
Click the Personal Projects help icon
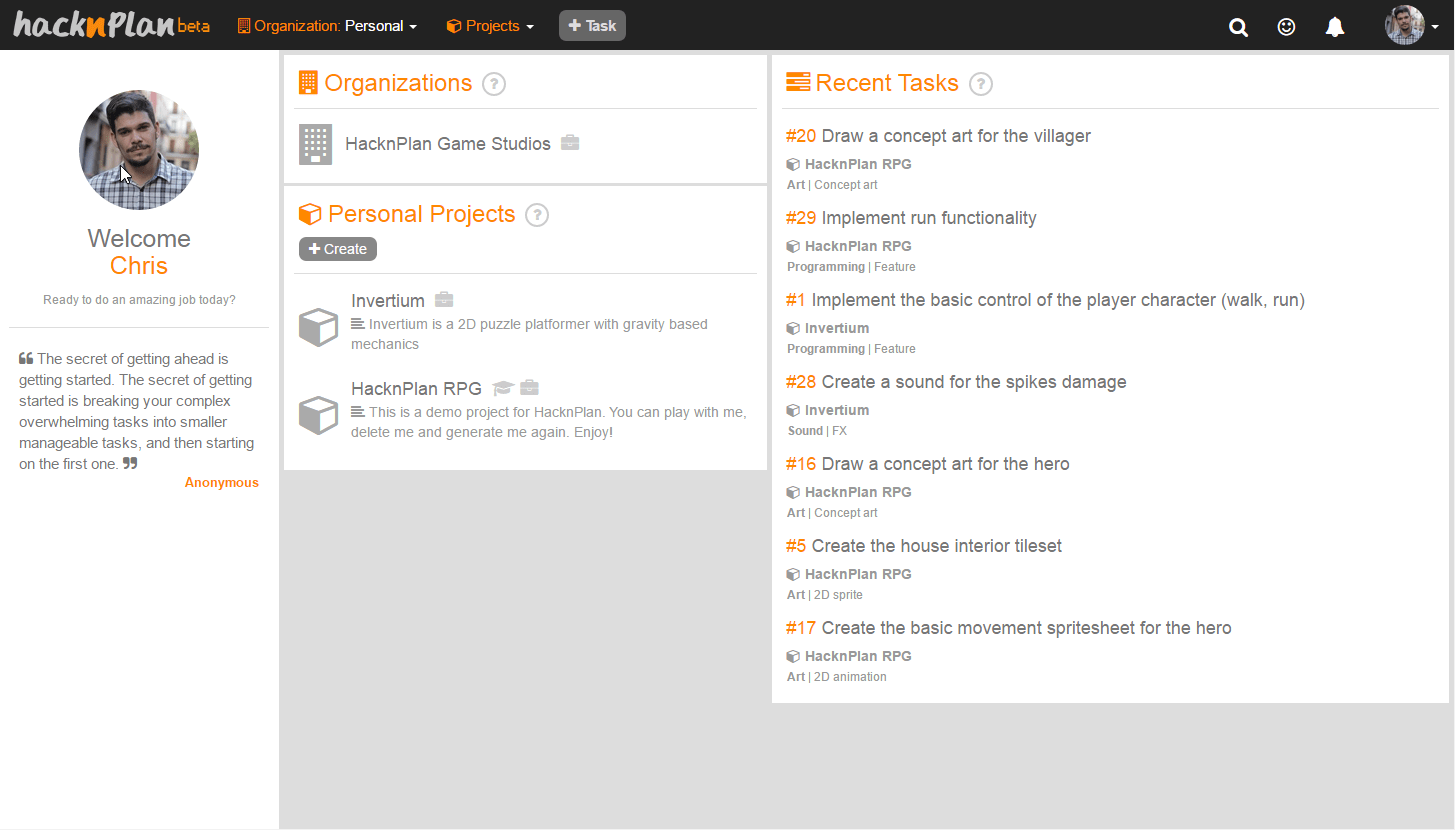[x=537, y=215]
